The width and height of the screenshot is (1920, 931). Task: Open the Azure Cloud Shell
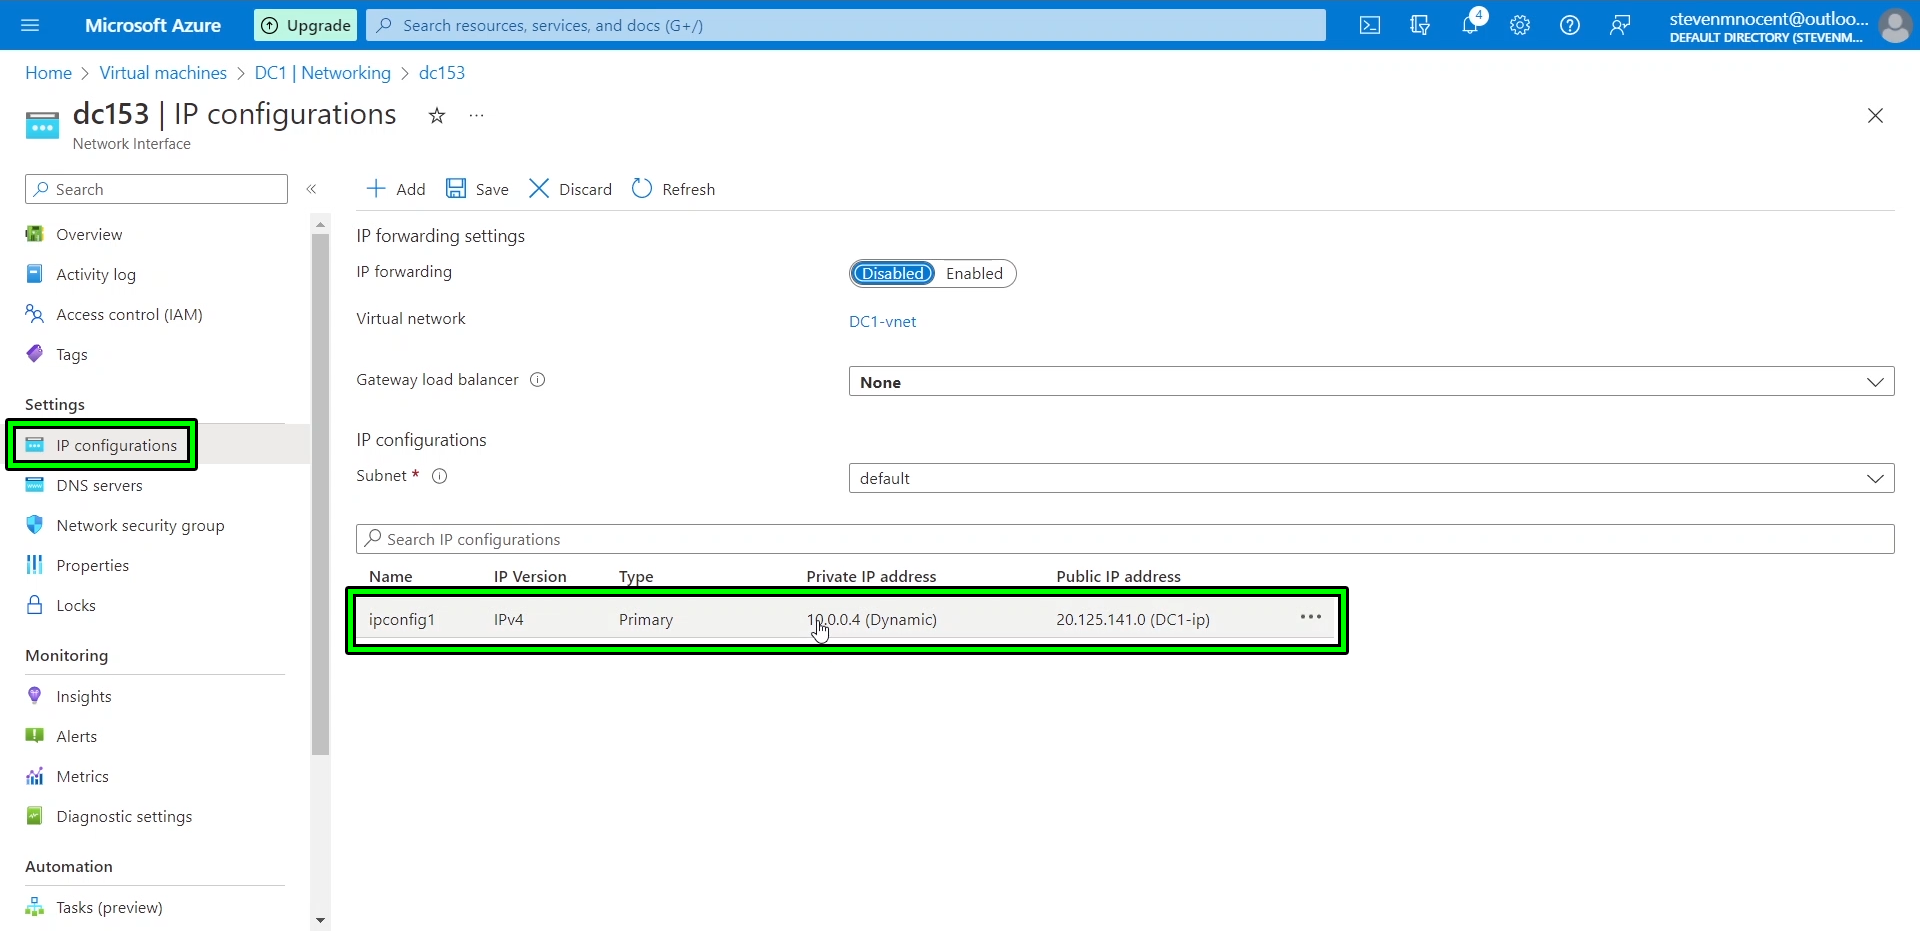1370,25
